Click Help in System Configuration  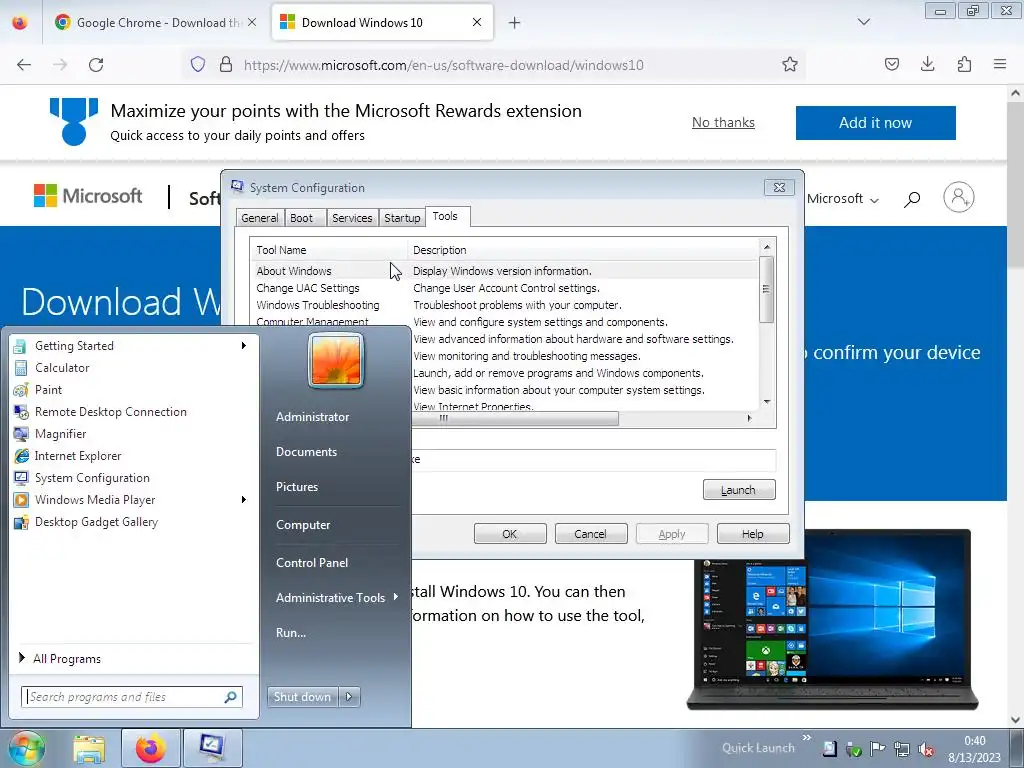click(752, 534)
